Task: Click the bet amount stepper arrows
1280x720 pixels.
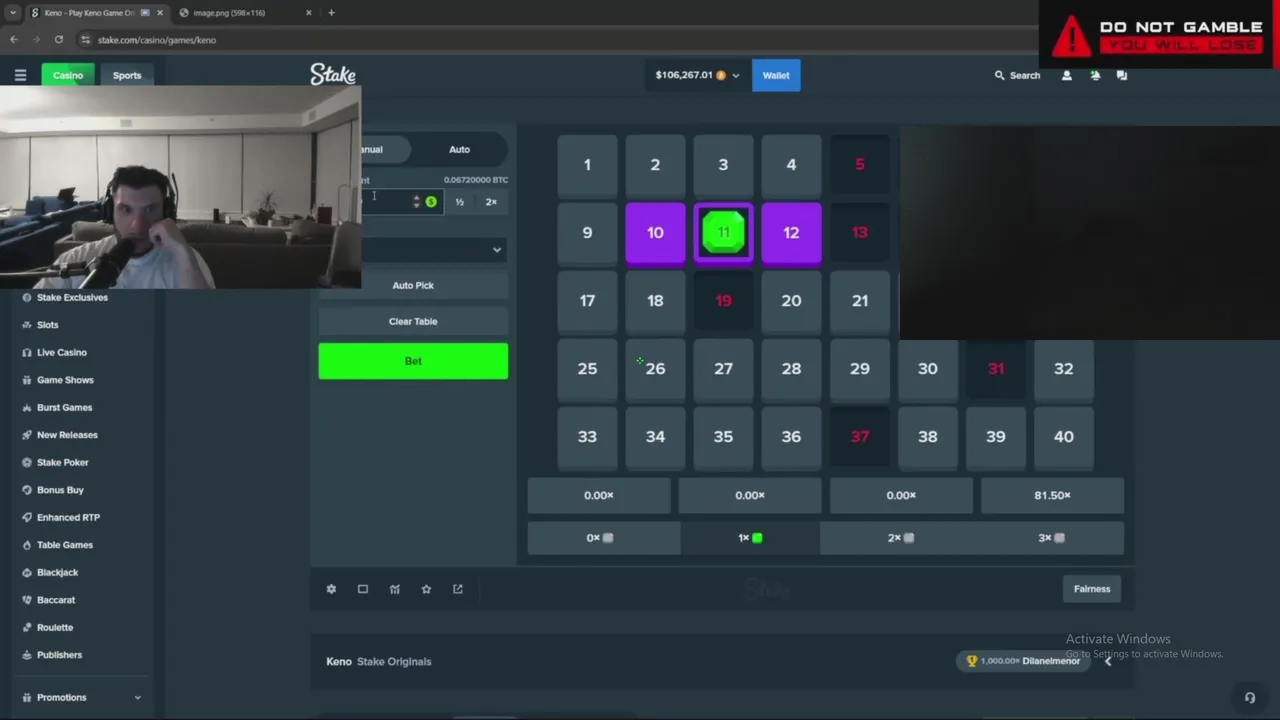Action: 416,202
